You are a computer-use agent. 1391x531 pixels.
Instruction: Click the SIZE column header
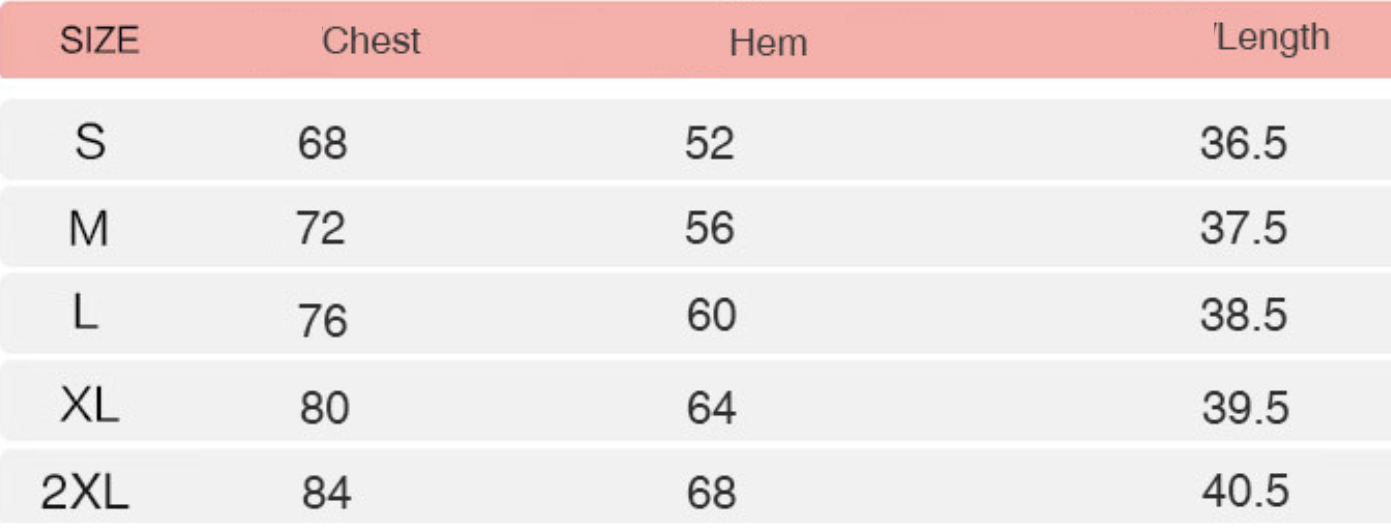99,41
